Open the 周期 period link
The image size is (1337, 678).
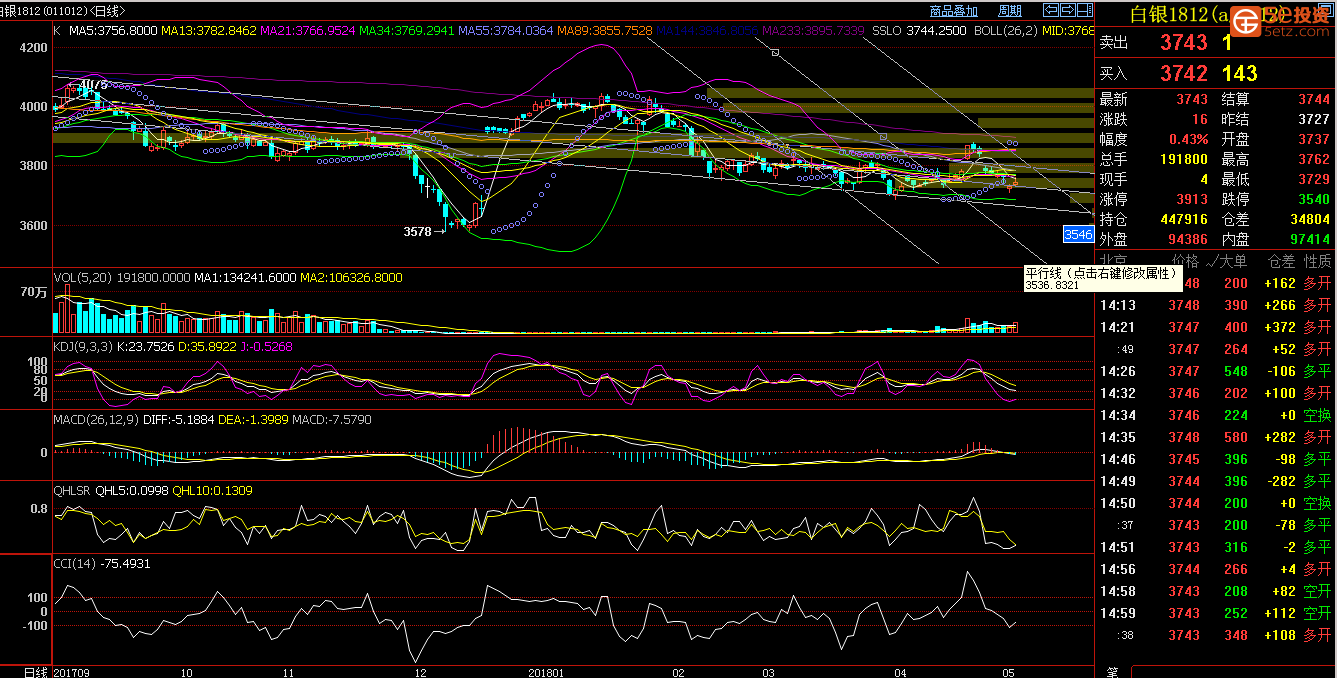click(1010, 11)
